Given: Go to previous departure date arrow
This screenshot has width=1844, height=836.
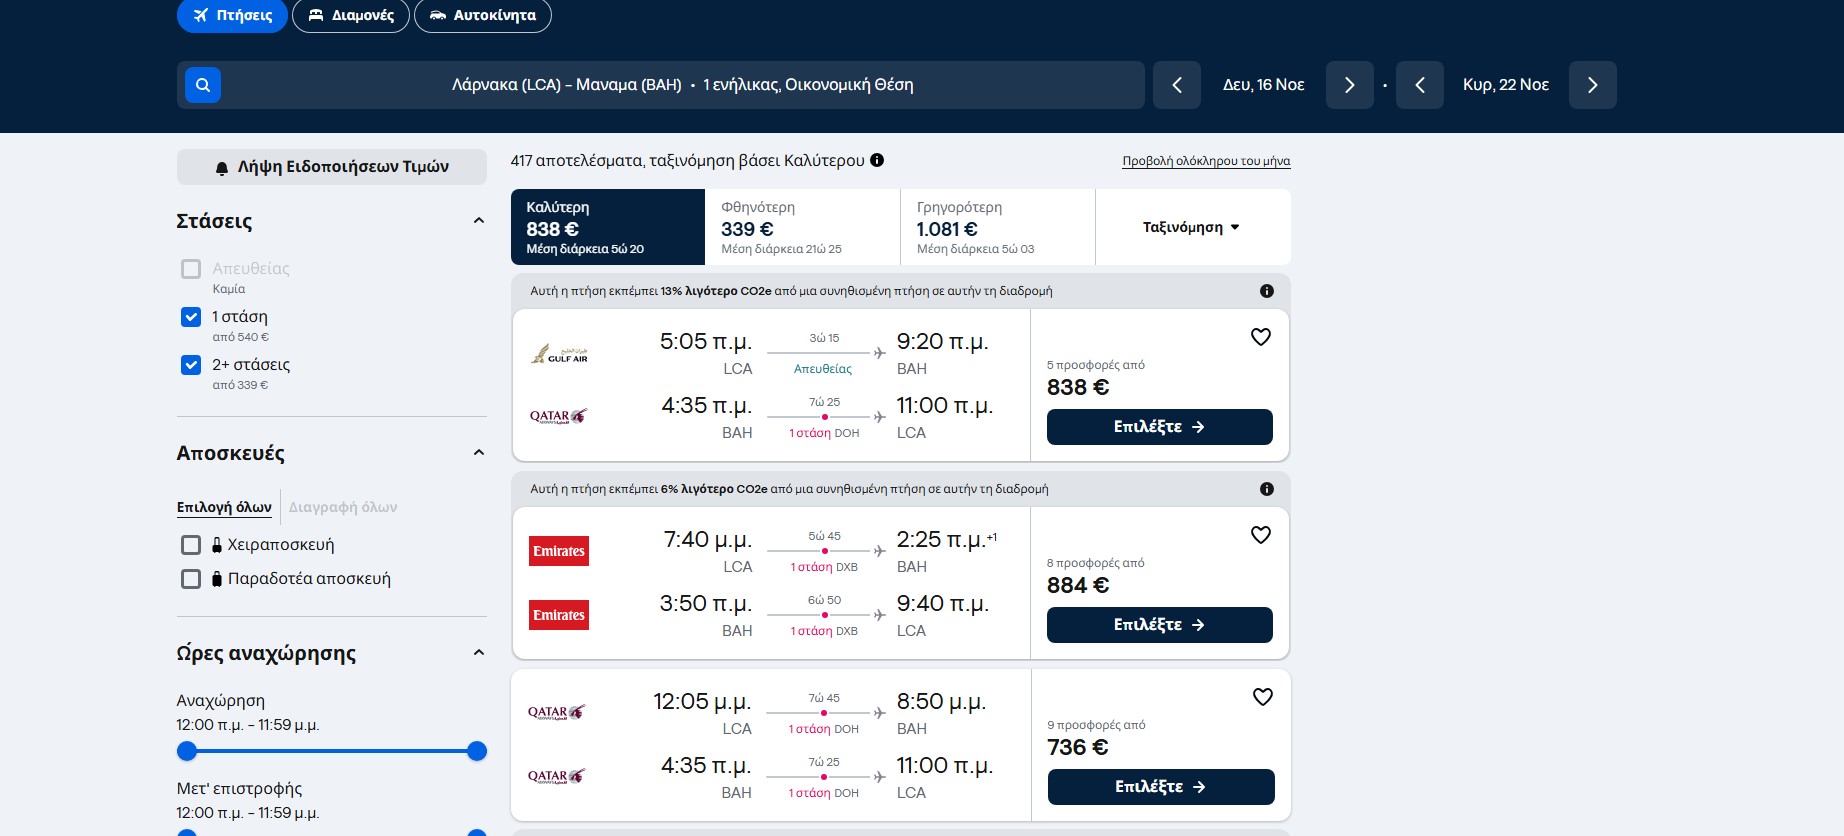Looking at the screenshot, I should (x=1177, y=85).
